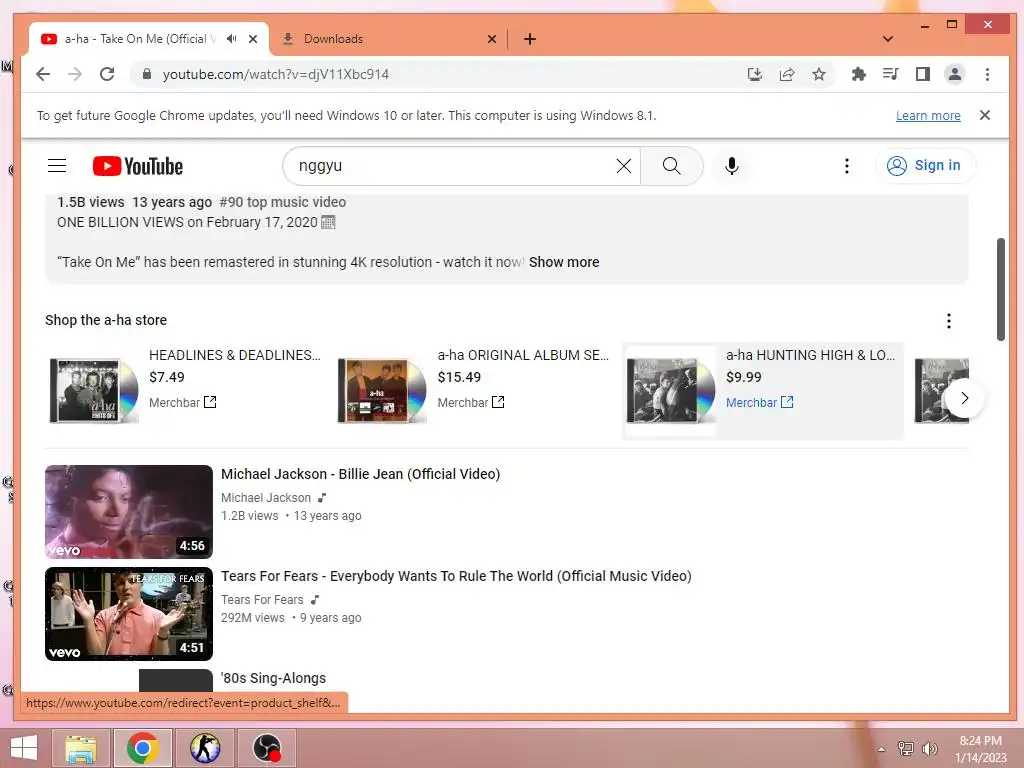Open Michael Jackson - Billie Jean title
This screenshot has width=1024, height=768.
pyautogui.click(x=360, y=474)
